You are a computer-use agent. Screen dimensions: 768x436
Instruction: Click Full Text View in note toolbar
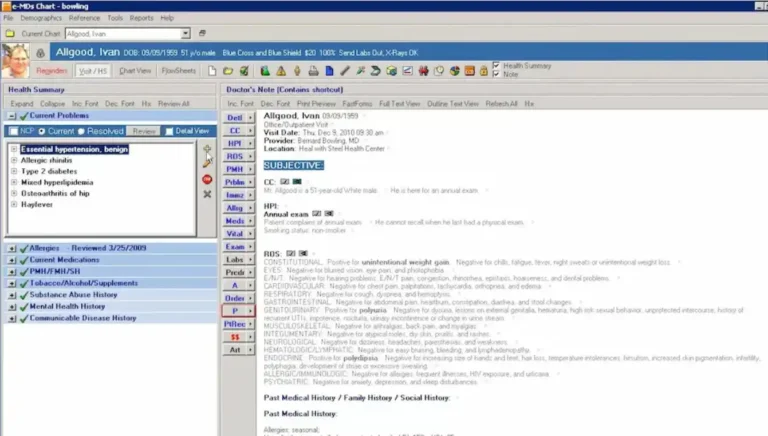coord(399,104)
